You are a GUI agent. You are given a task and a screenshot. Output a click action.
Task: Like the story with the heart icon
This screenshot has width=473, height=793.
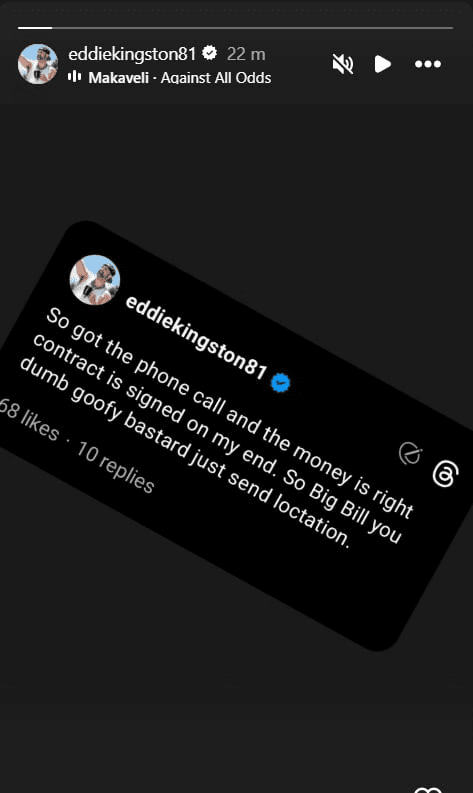(x=428, y=790)
